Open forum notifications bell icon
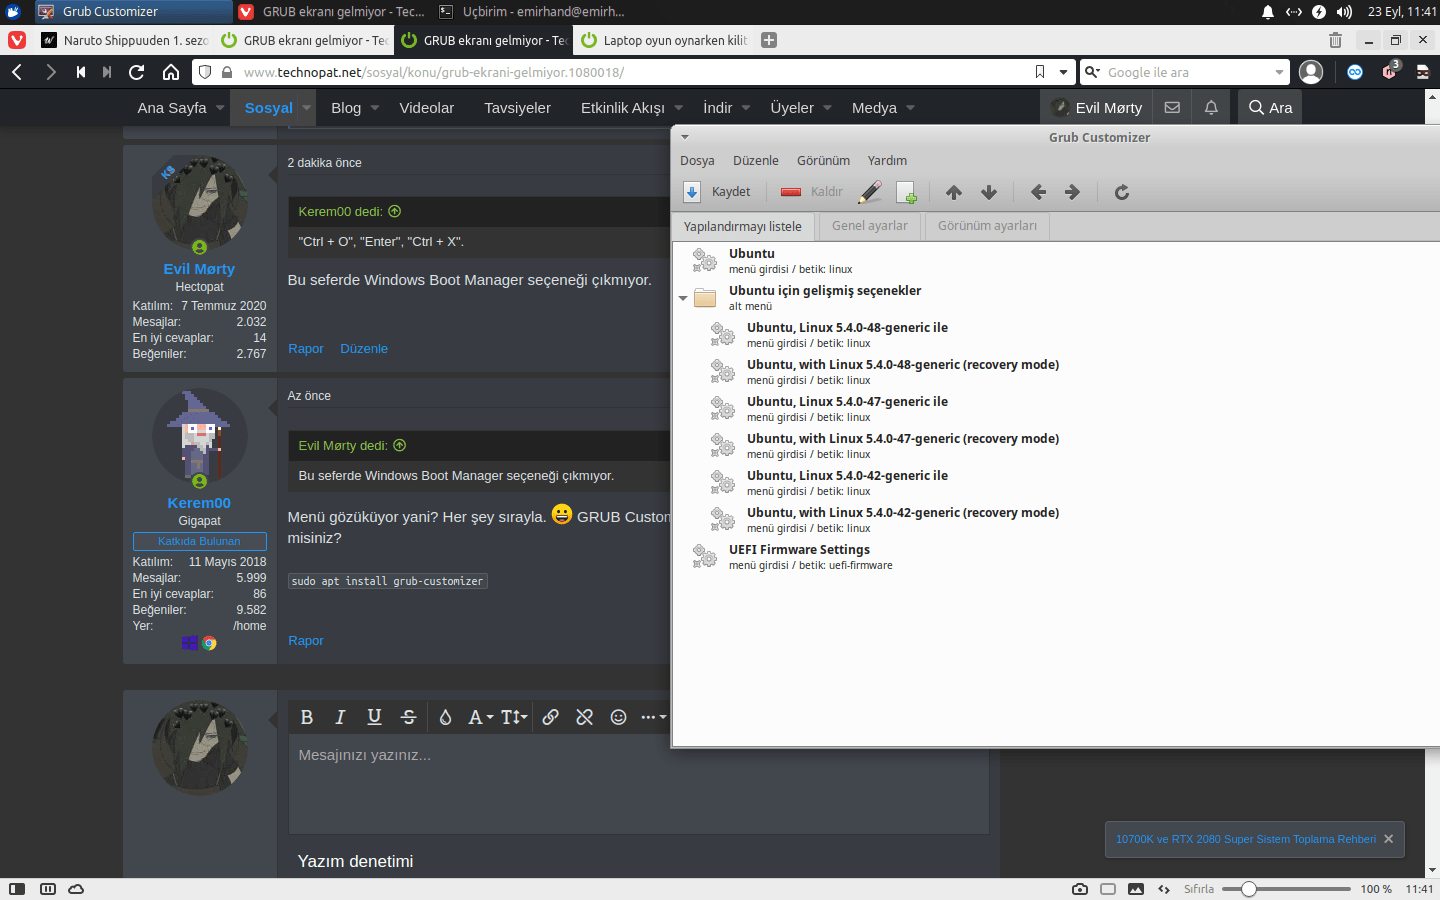1440x900 pixels. point(1211,107)
